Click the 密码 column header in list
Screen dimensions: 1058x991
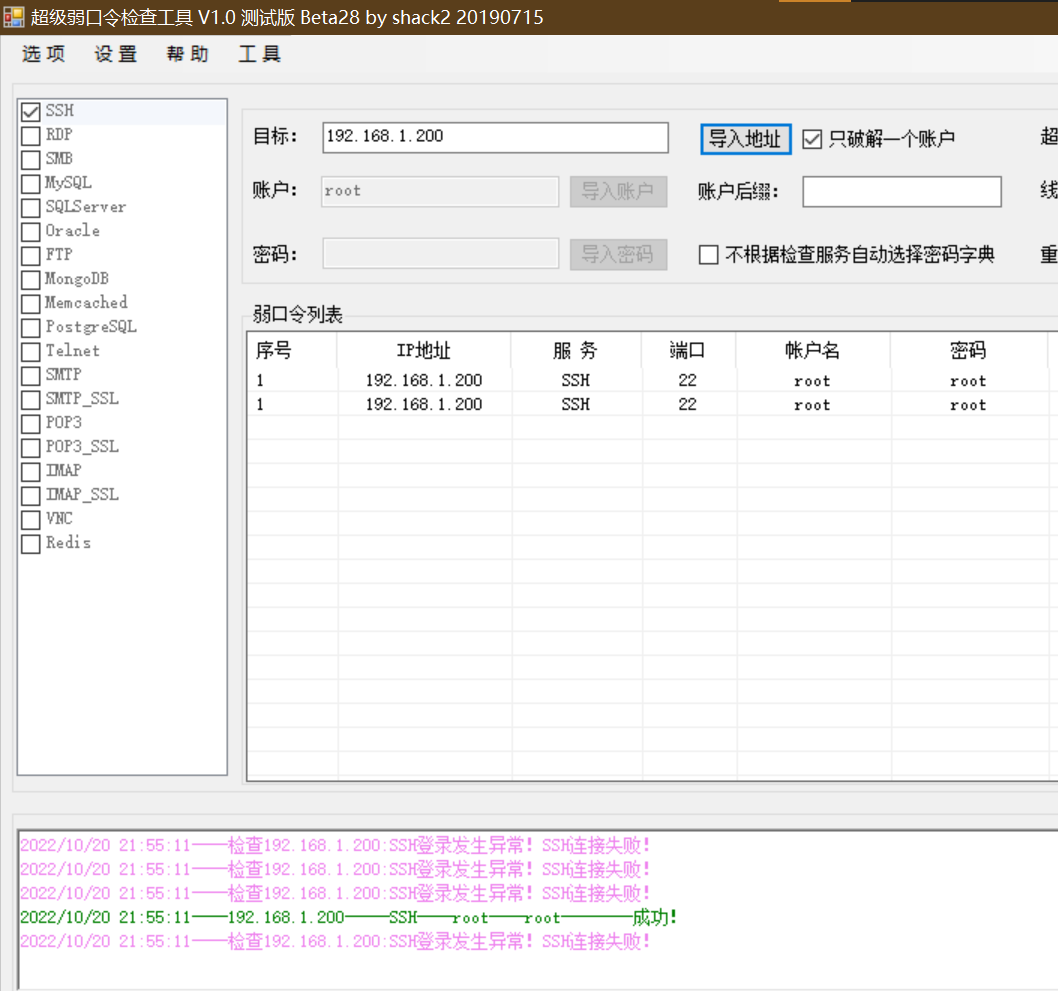969,350
